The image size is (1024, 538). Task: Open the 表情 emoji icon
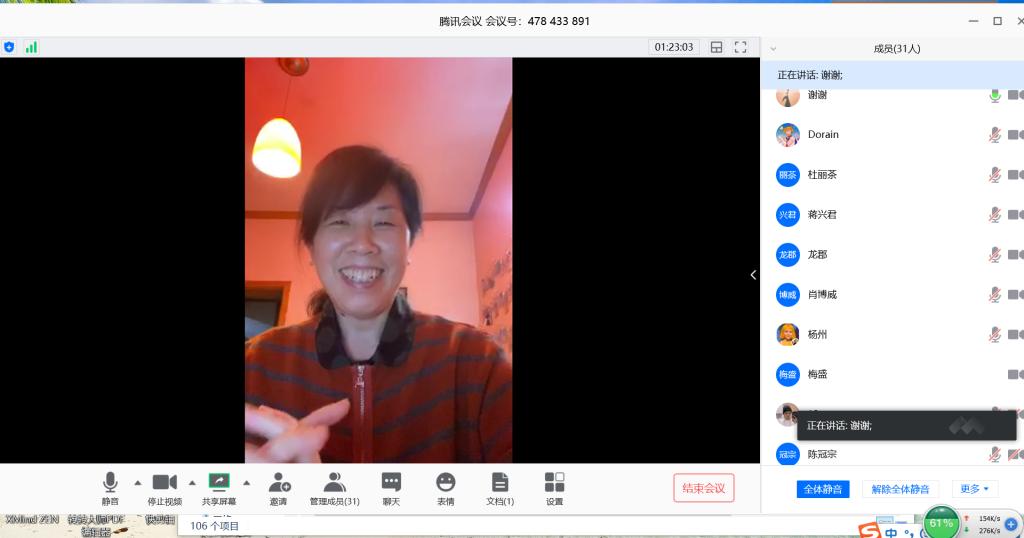click(445, 483)
